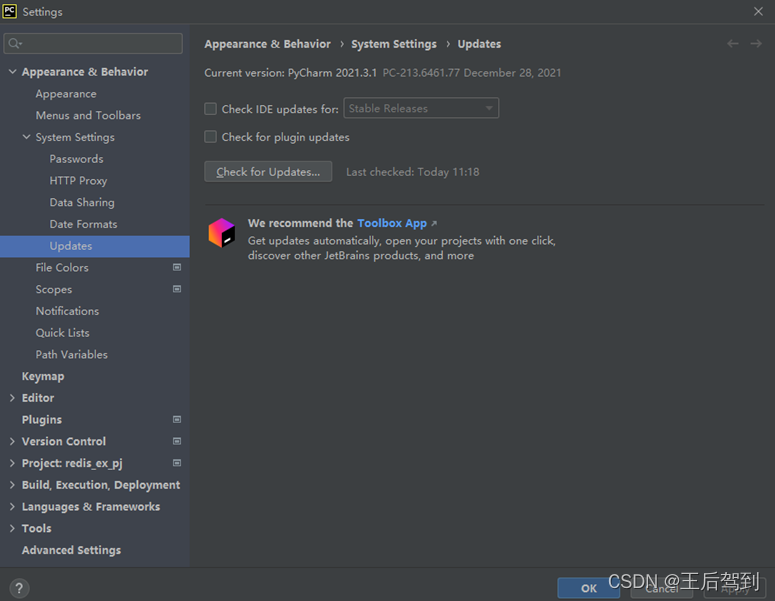Collapse the Appearance & Behavior section

pos(12,72)
